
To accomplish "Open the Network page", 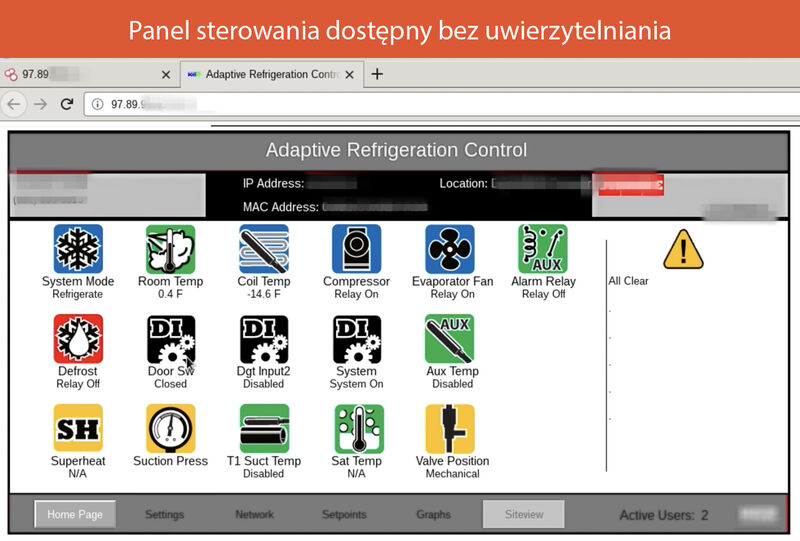I will pyautogui.click(x=255, y=514).
